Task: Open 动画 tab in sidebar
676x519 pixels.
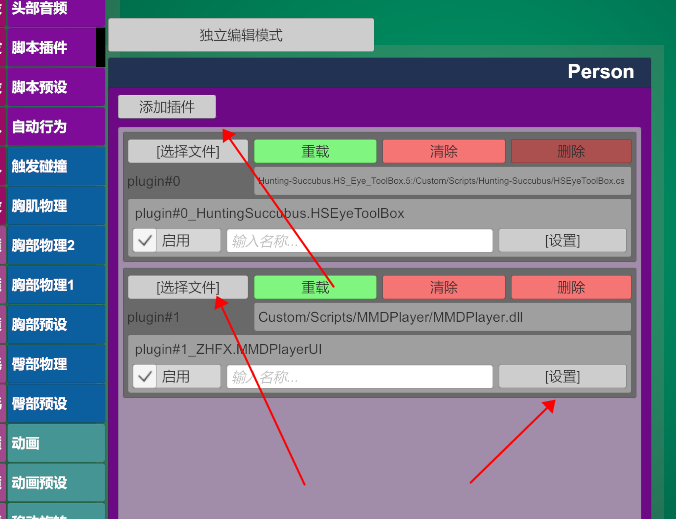Action: click(x=56, y=443)
